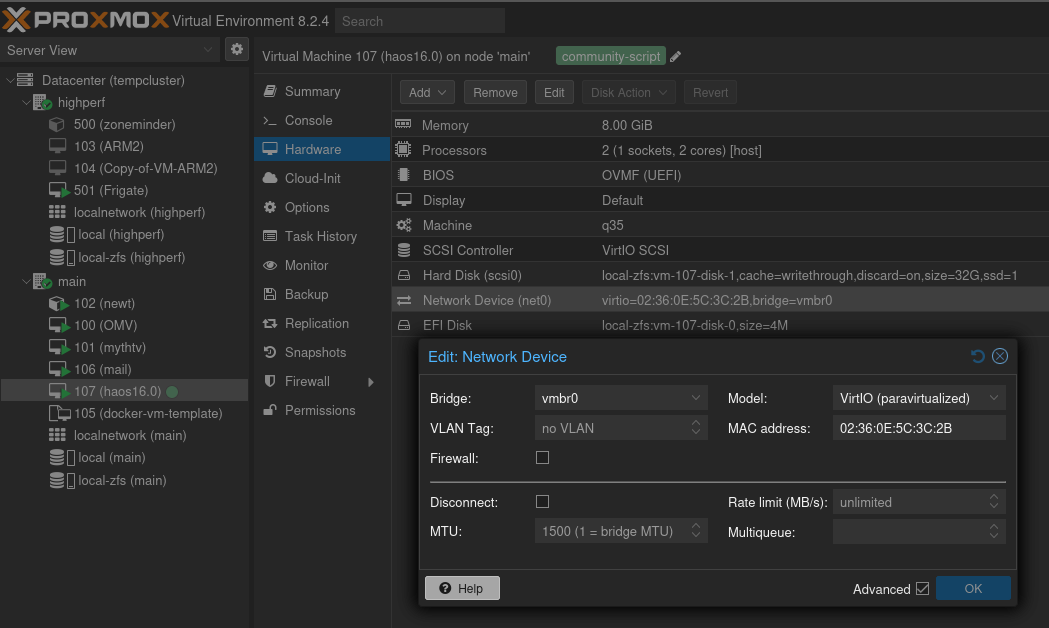Collapse the main node
The image size is (1049, 628).
[26, 282]
